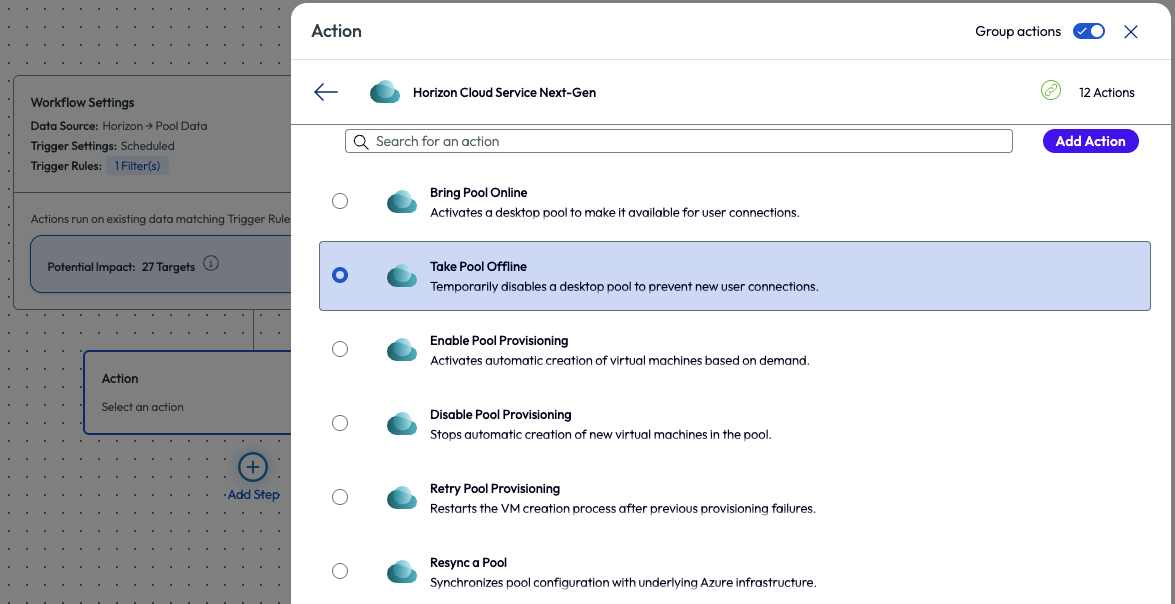Click the link icon next to 12 Actions
This screenshot has width=1175, height=604.
[1051, 91]
